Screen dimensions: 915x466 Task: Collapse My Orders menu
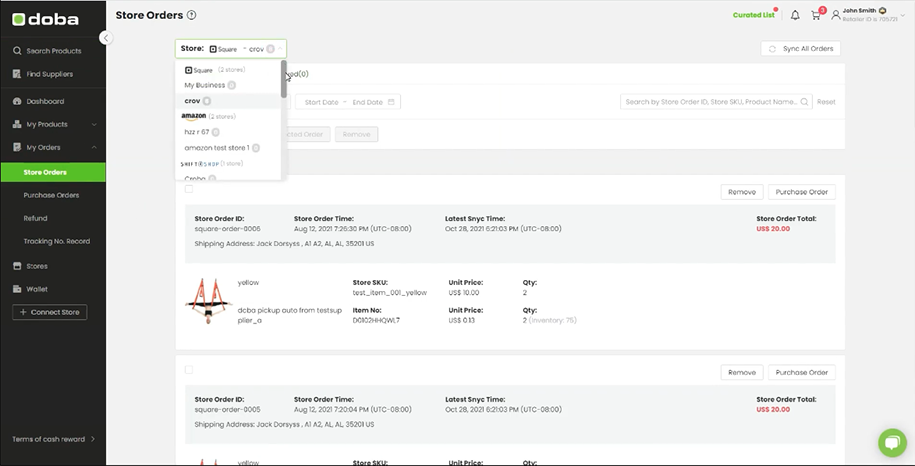point(53,148)
